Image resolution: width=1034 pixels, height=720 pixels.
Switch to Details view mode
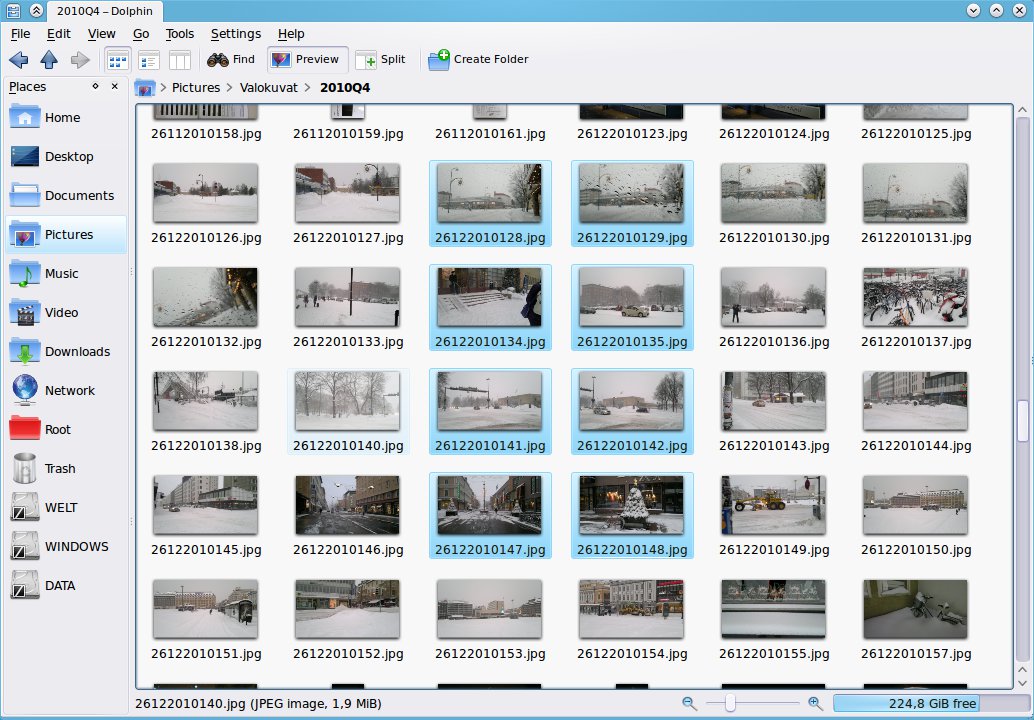click(149, 60)
